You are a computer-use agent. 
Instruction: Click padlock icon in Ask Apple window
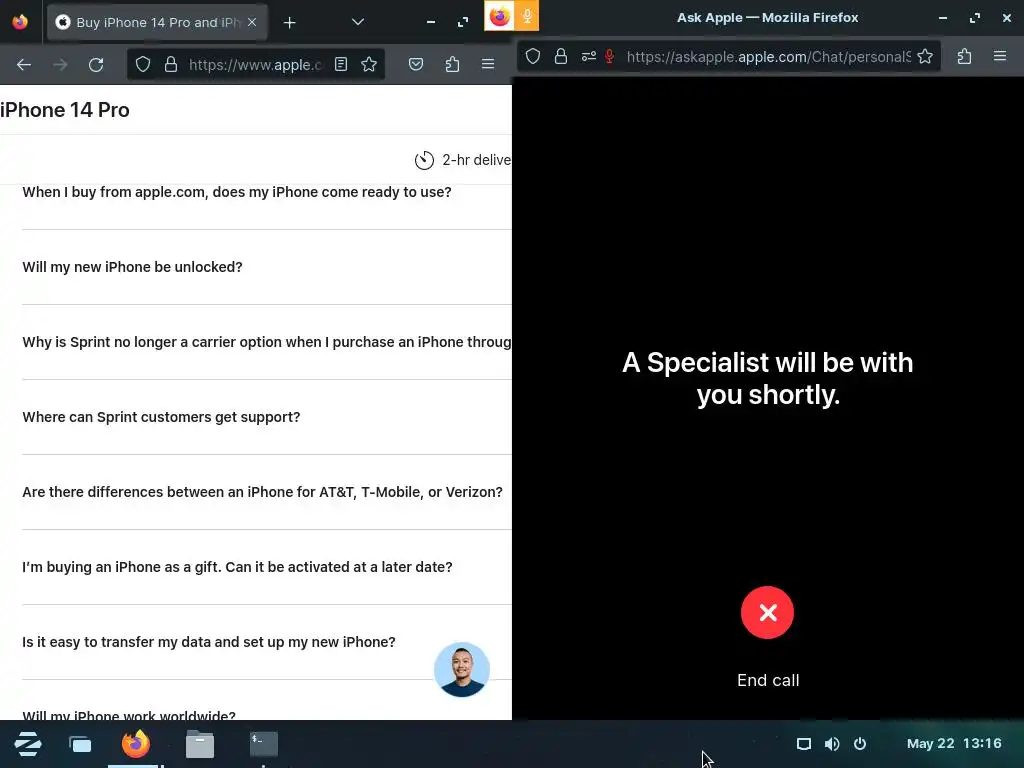coord(560,57)
